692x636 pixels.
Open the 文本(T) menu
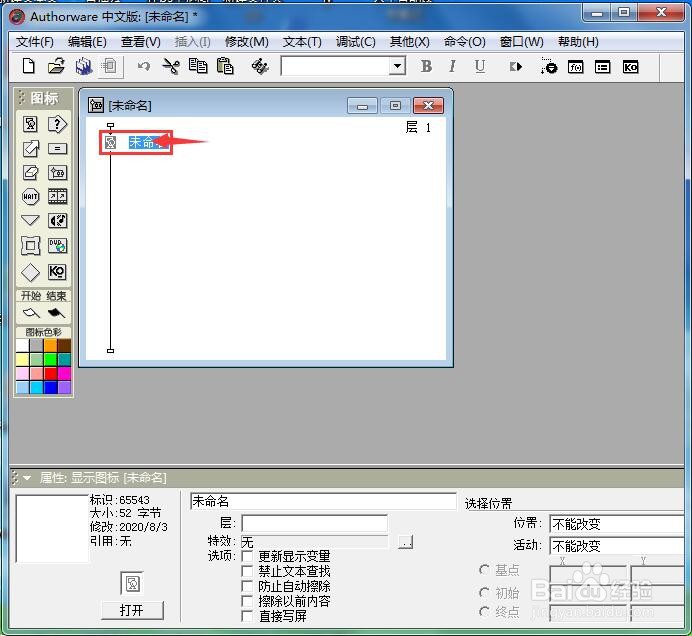click(x=302, y=42)
